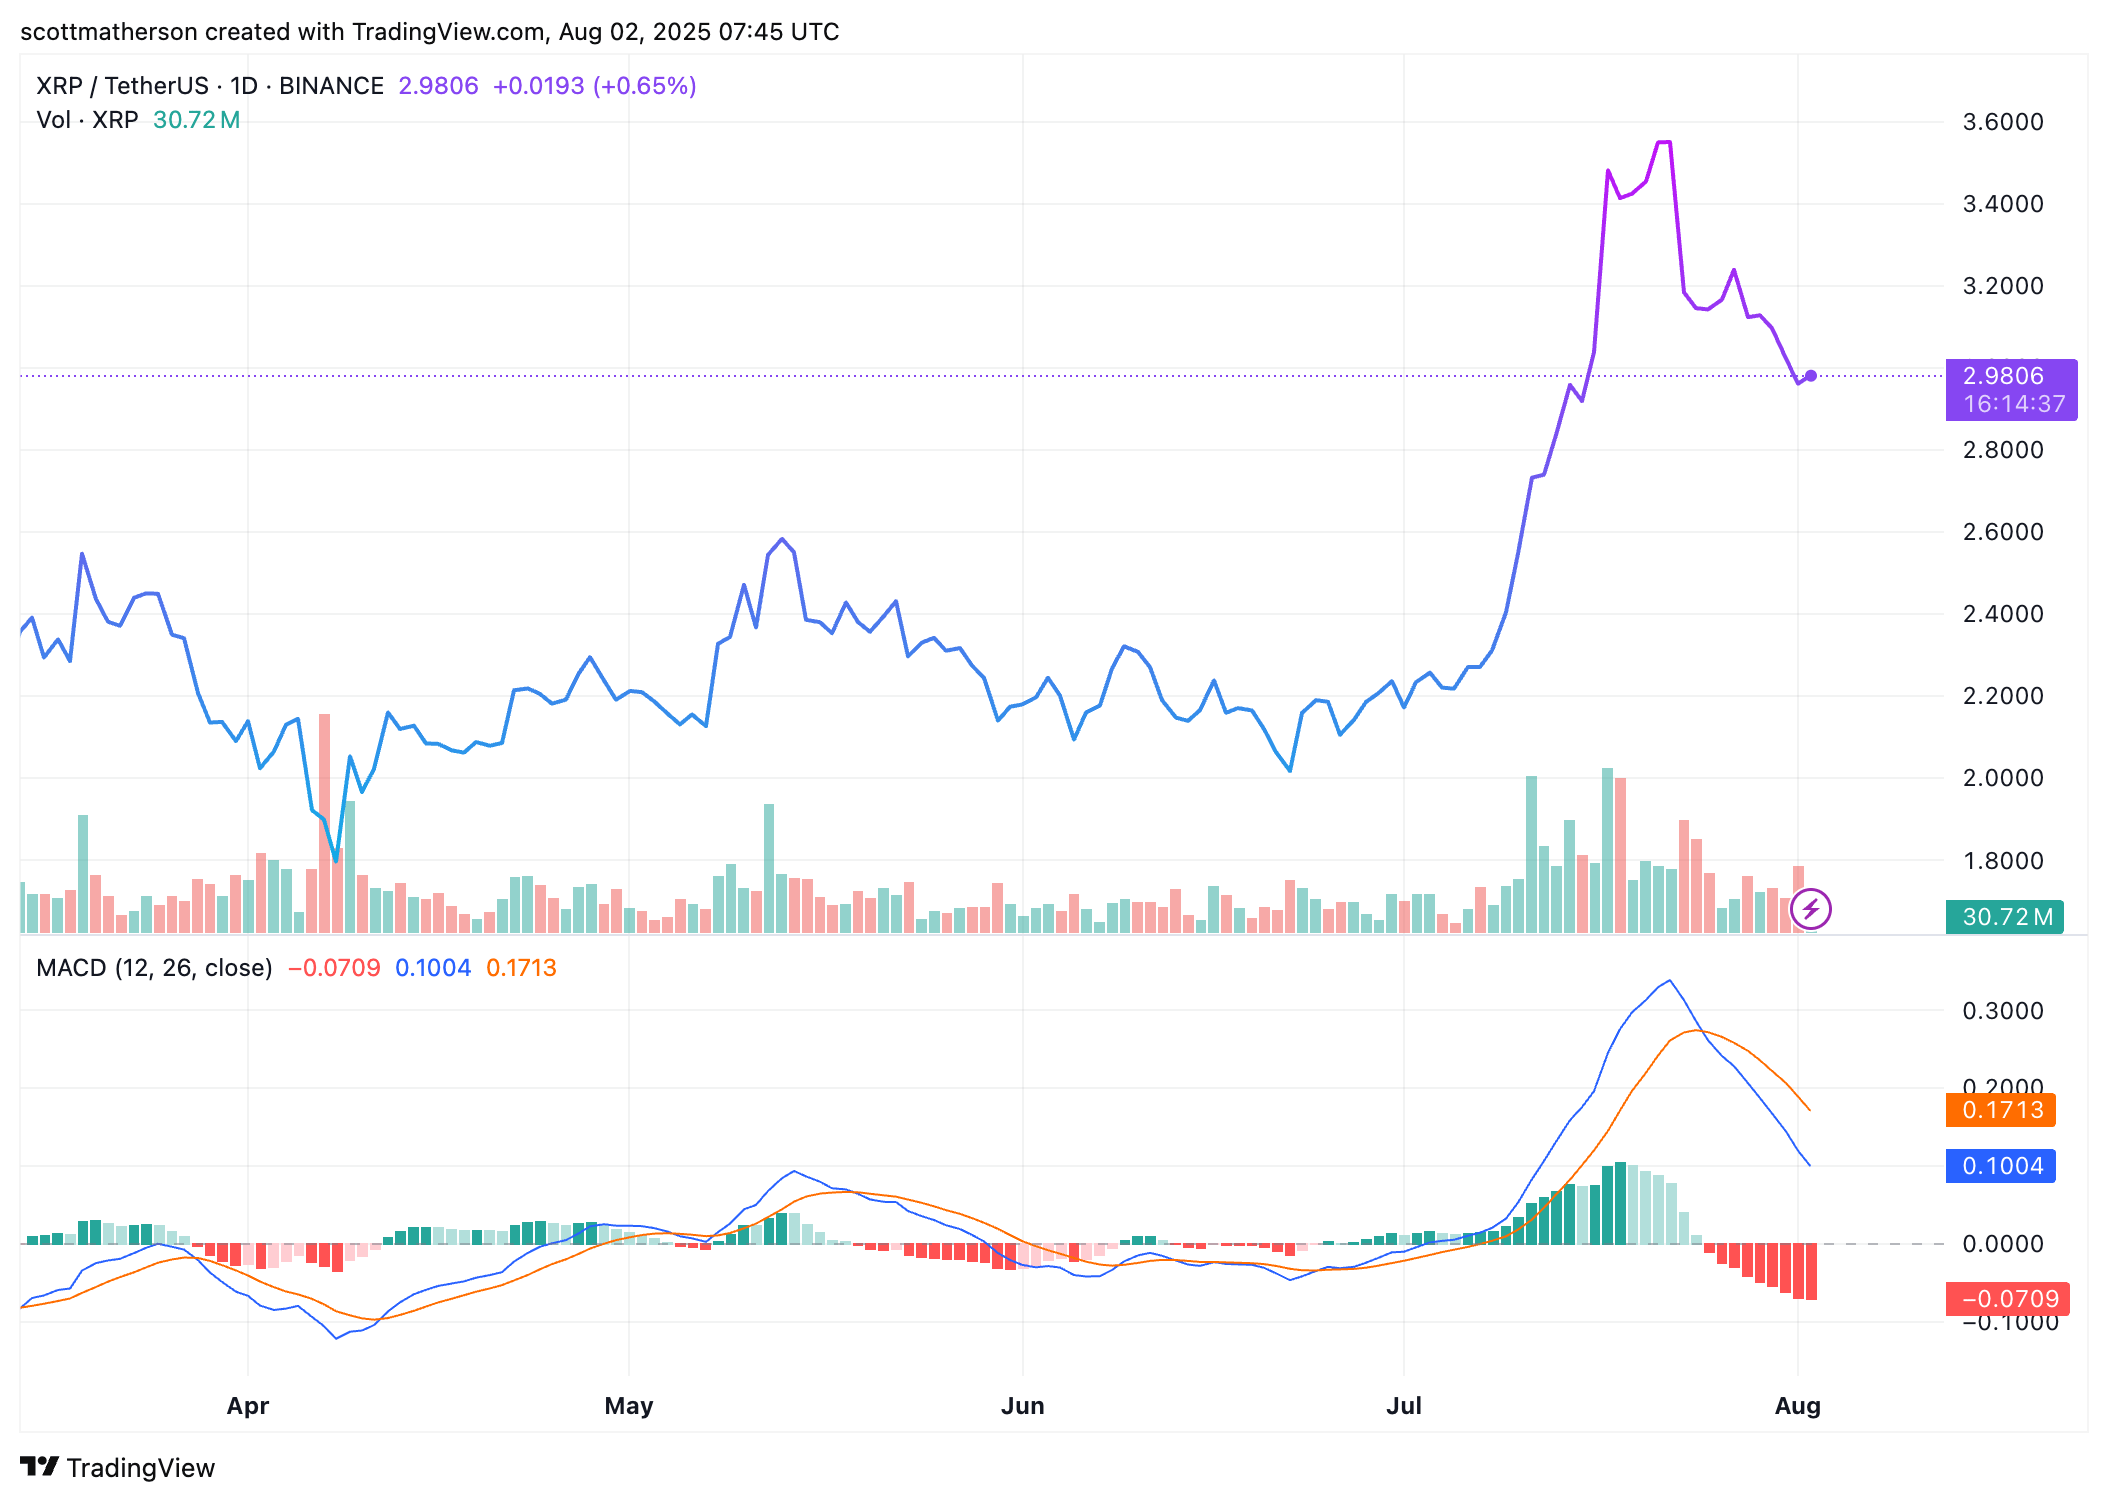Click the TradingView text link
Viewport: 2108px width, 1502px height.
pyautogui.click(x=140, y=1468)
